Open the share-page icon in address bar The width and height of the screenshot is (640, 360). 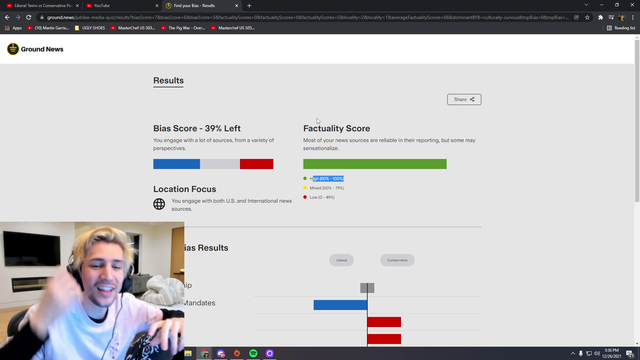pos(576,18)
